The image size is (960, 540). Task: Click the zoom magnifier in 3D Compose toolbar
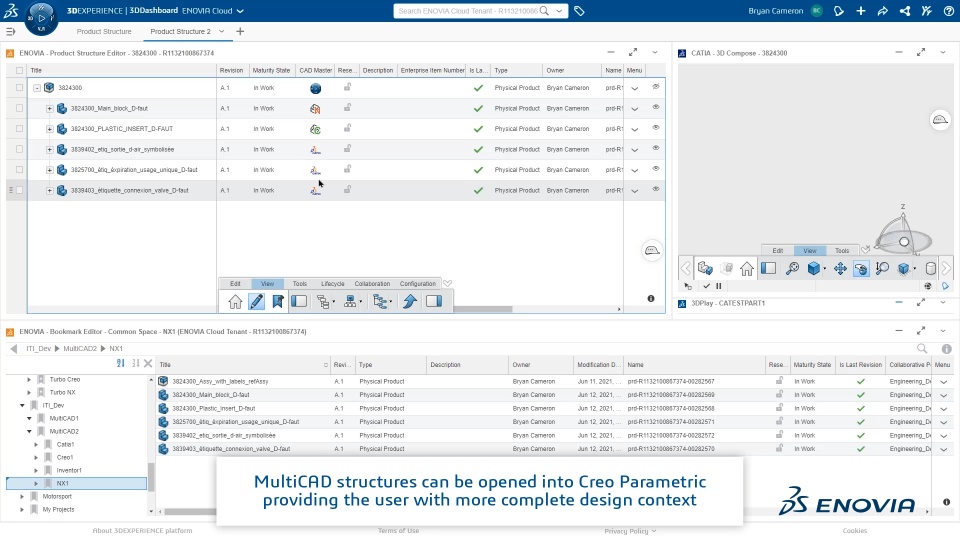pyautogui.click(x=792, y=268)
